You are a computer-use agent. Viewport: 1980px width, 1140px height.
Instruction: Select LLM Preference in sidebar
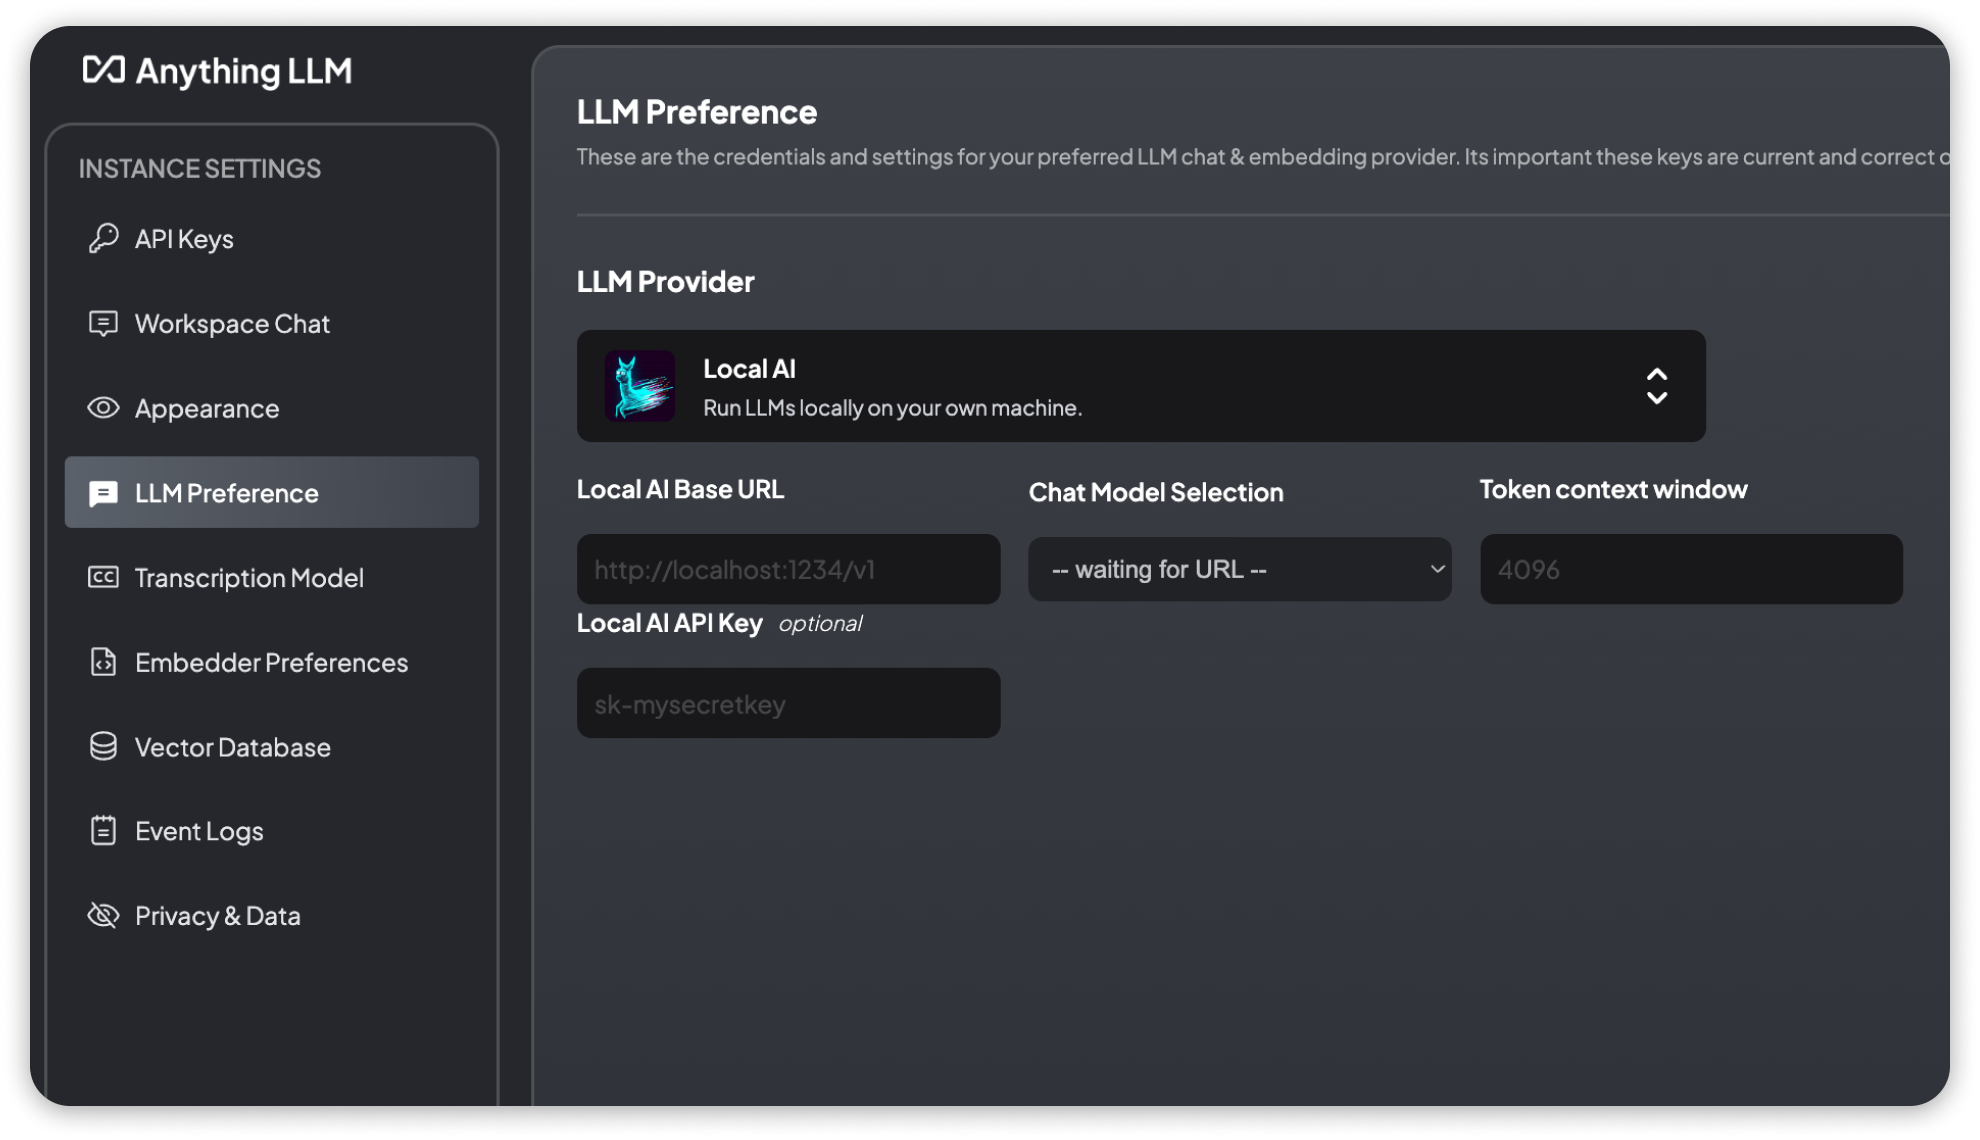[272, 492]
